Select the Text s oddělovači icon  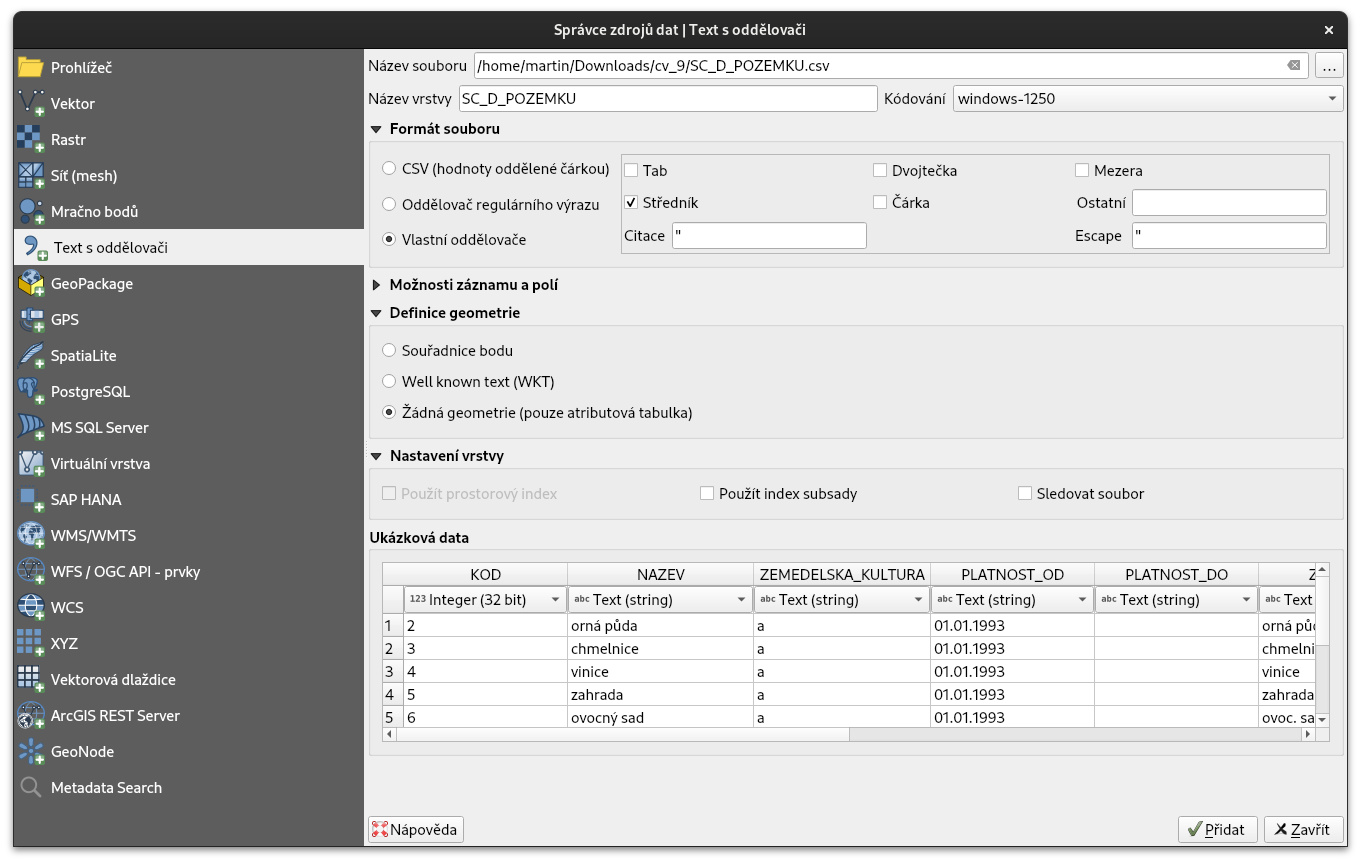coord(35,248)
